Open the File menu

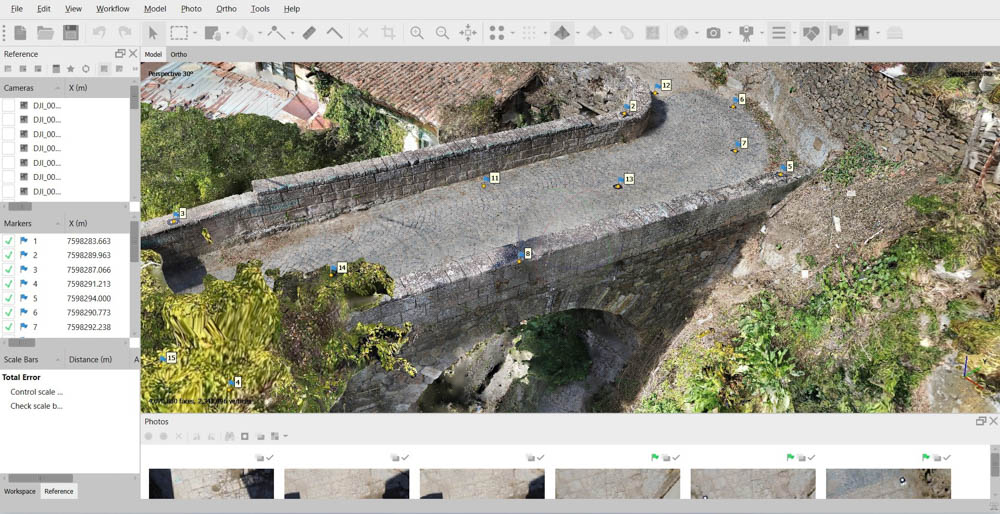[17, 9]
